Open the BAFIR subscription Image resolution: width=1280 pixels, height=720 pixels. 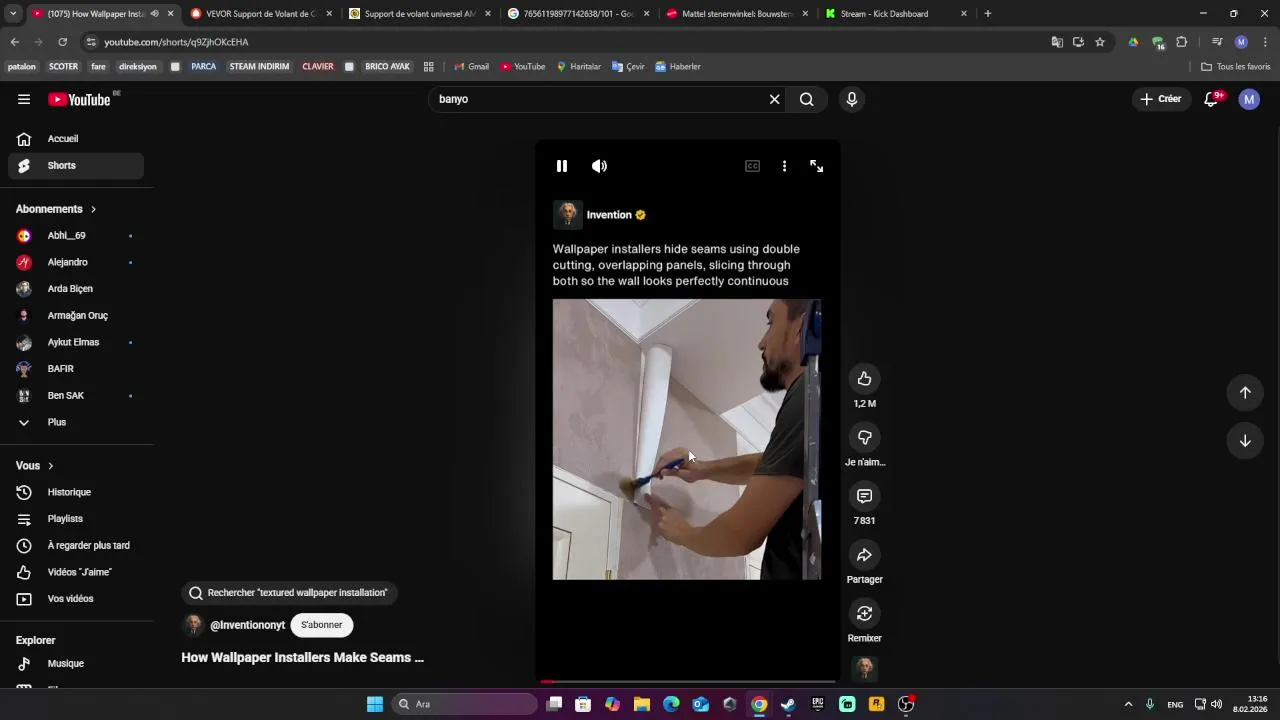(x=76, y=369)
